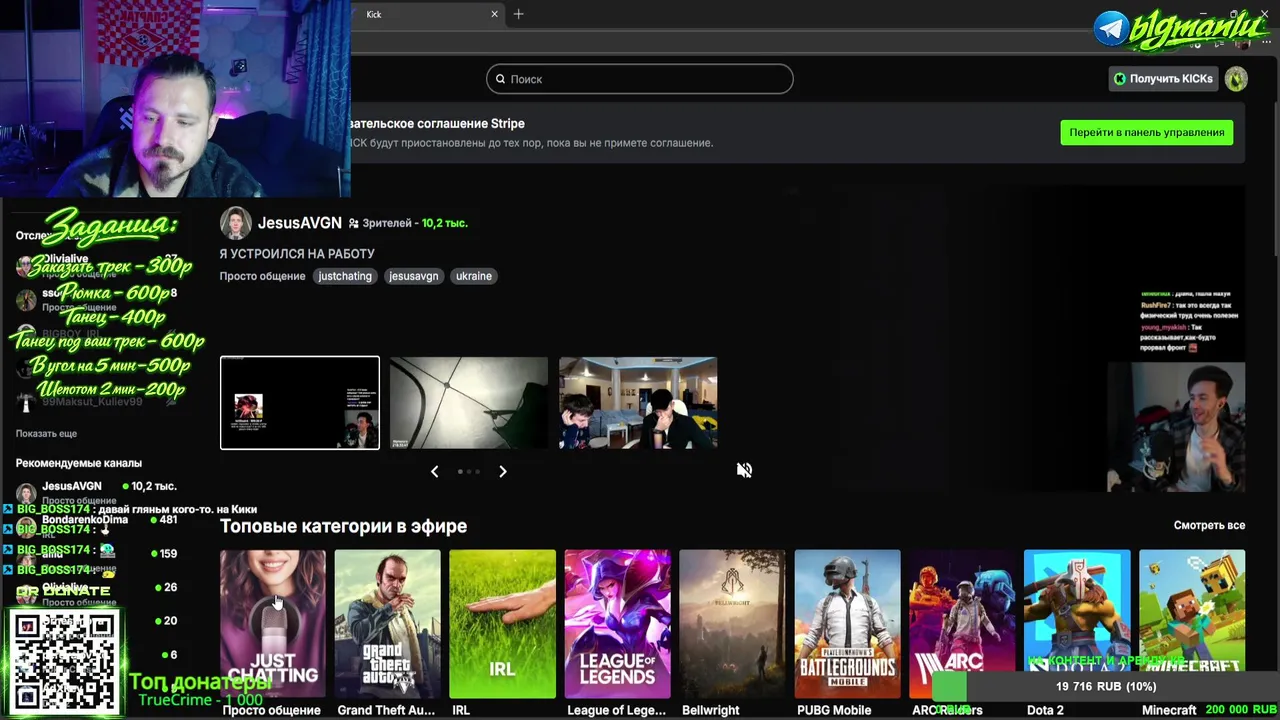Select third featured stream thumbnail with two people

coord(638,403)
